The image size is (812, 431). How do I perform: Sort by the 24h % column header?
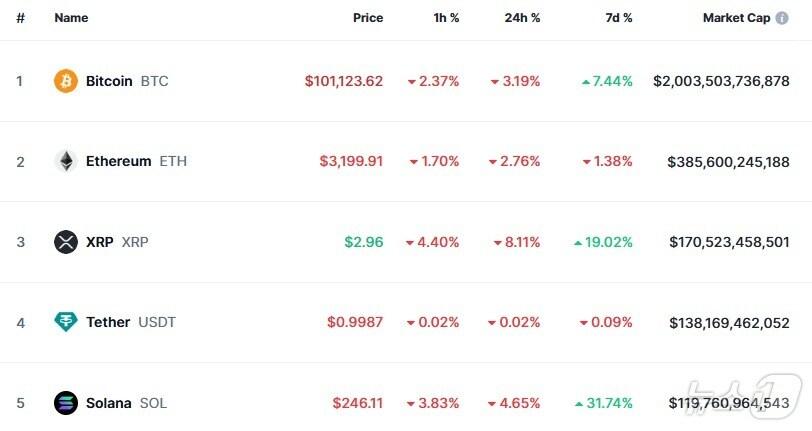pos(520,18)
